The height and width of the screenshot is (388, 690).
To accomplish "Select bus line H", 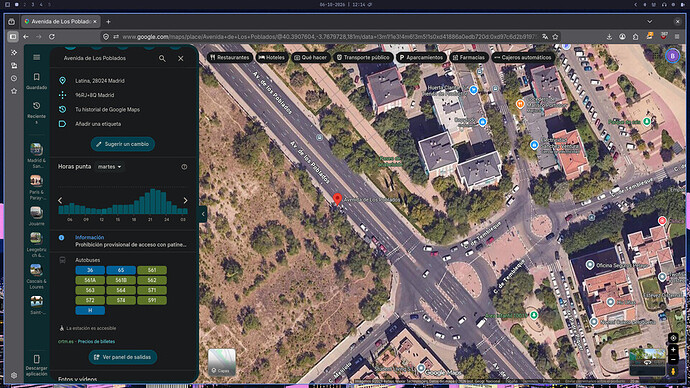I will click(x=90, y=311).
